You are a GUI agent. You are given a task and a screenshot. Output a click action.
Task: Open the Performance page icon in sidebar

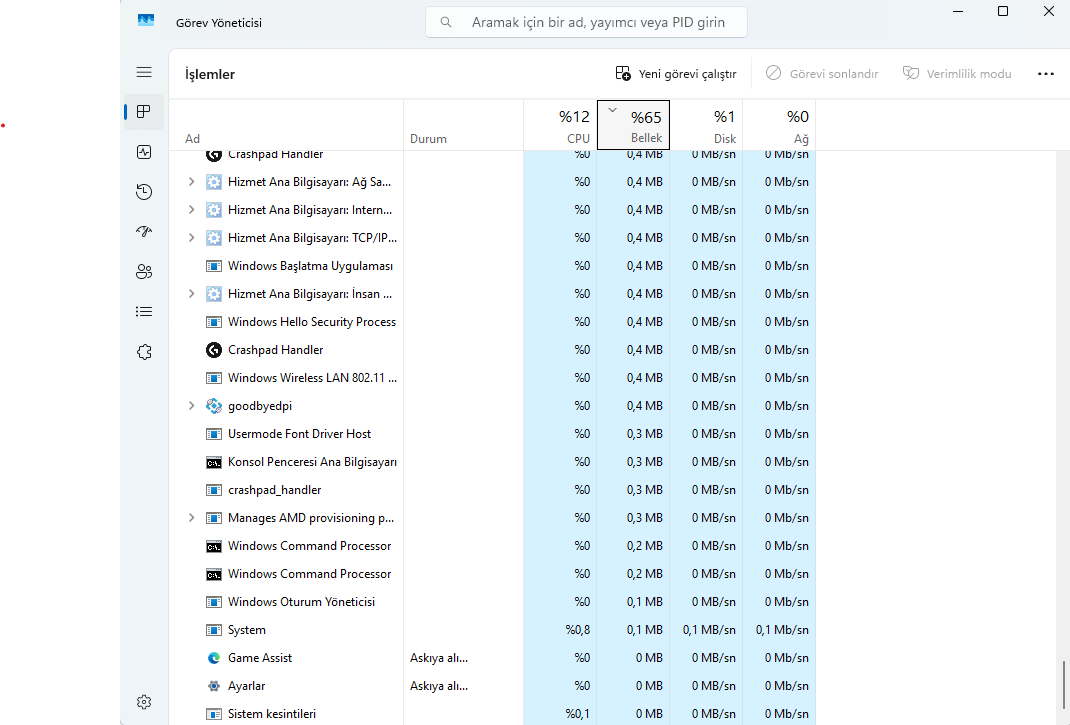coord(144,152)
